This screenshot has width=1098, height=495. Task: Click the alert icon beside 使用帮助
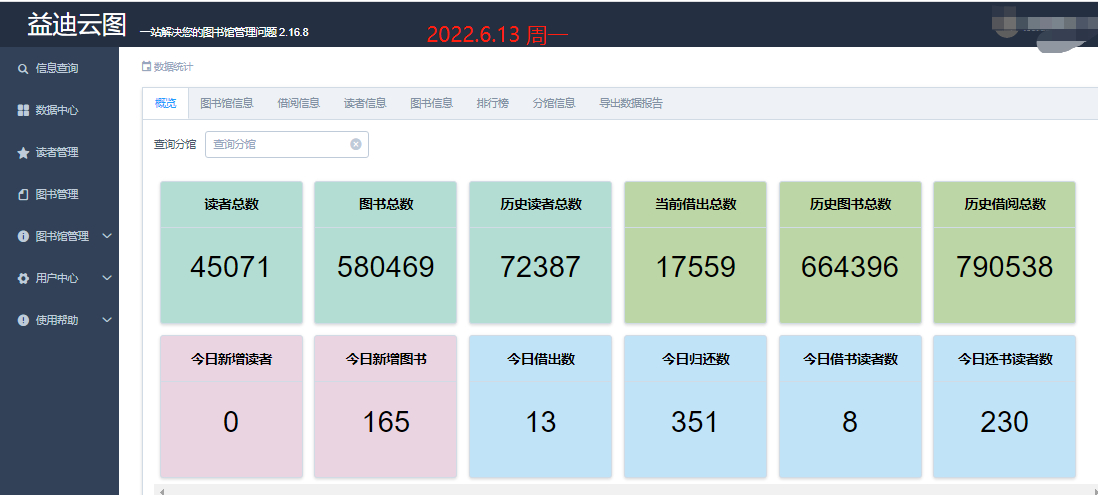coord(23,321)
